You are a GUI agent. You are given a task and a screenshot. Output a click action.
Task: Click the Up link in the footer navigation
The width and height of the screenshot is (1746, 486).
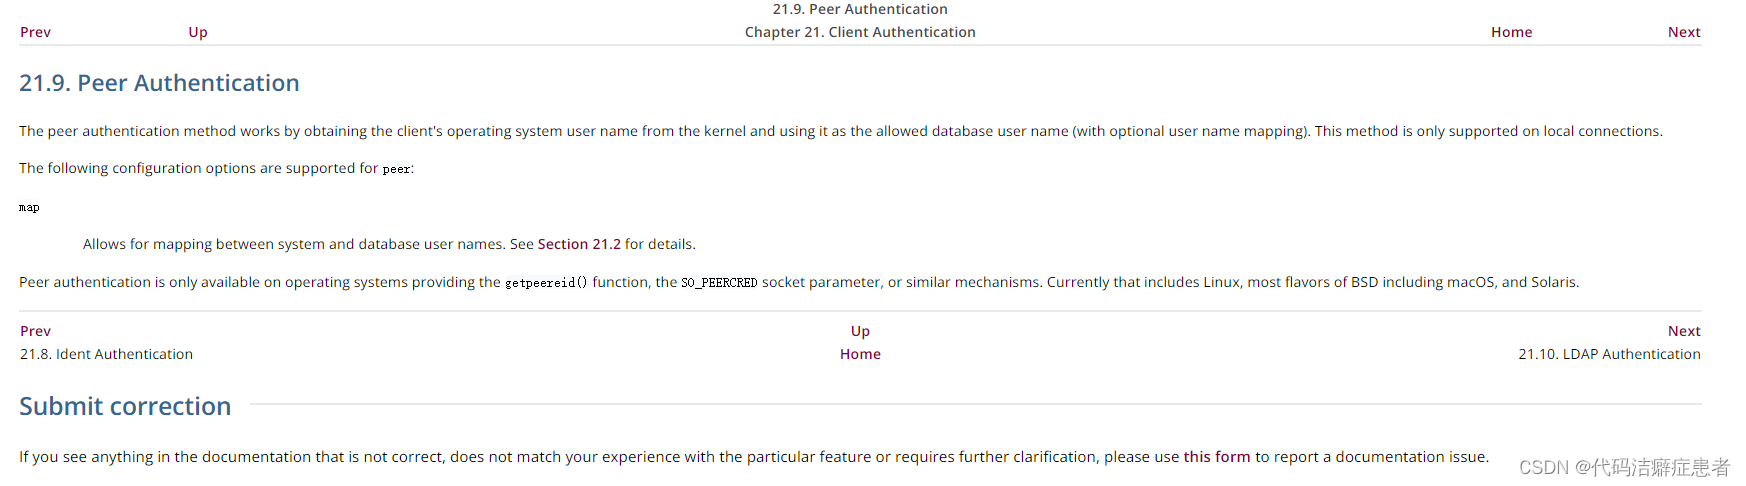pos(860,331)
